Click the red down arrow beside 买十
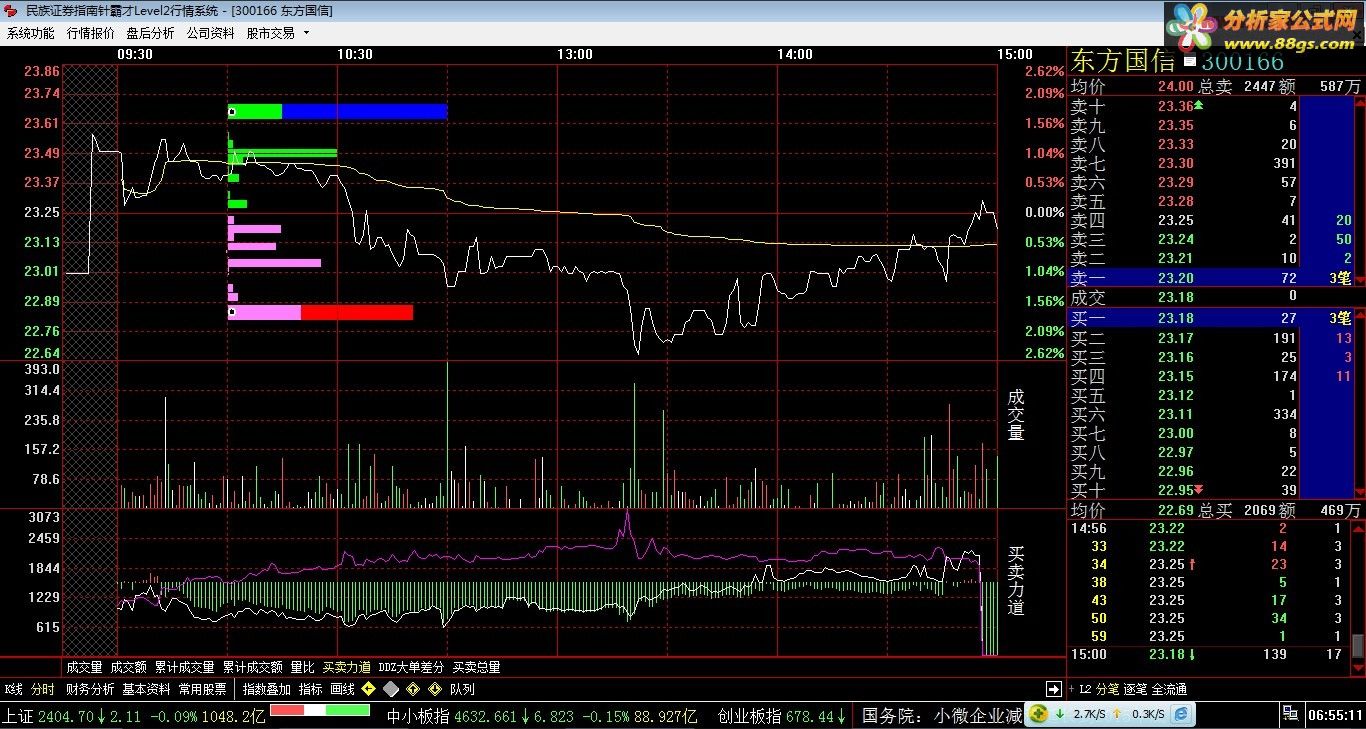The width and height of the screenshot is (1366, 729). pos(1199,489)
